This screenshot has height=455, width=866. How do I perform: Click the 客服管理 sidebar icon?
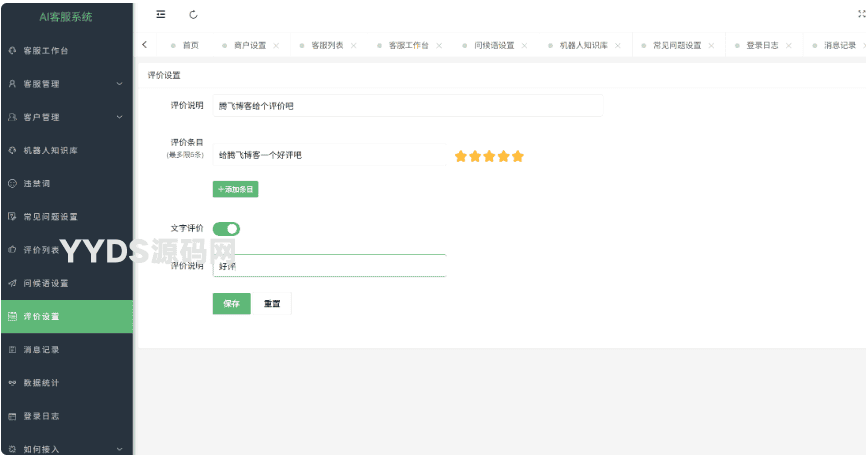click(x=12, y=84)
